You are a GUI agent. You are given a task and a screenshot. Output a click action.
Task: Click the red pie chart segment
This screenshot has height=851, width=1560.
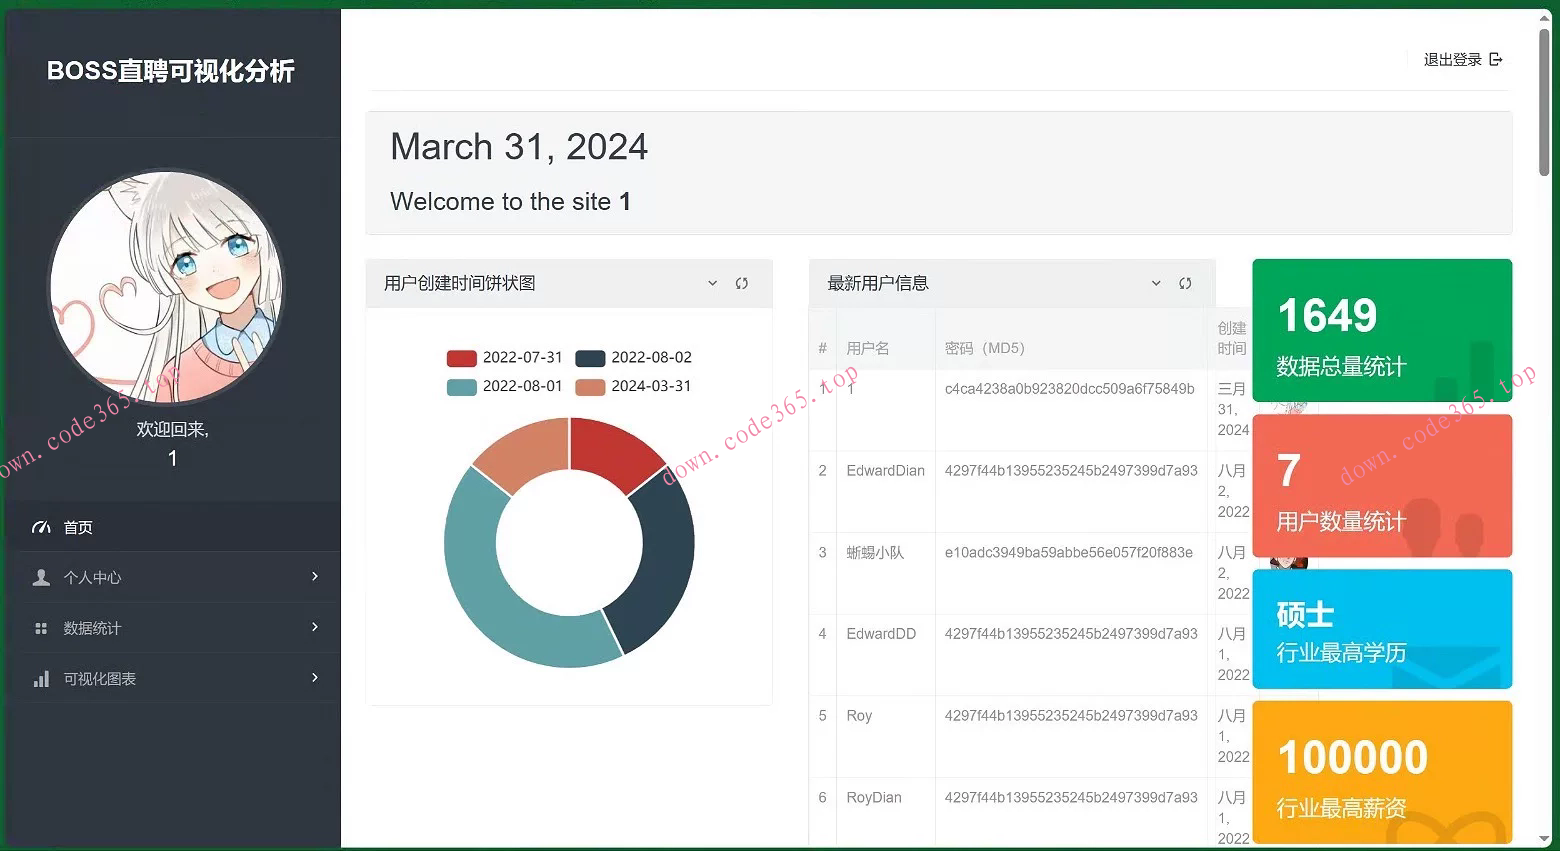coord(612,453)
